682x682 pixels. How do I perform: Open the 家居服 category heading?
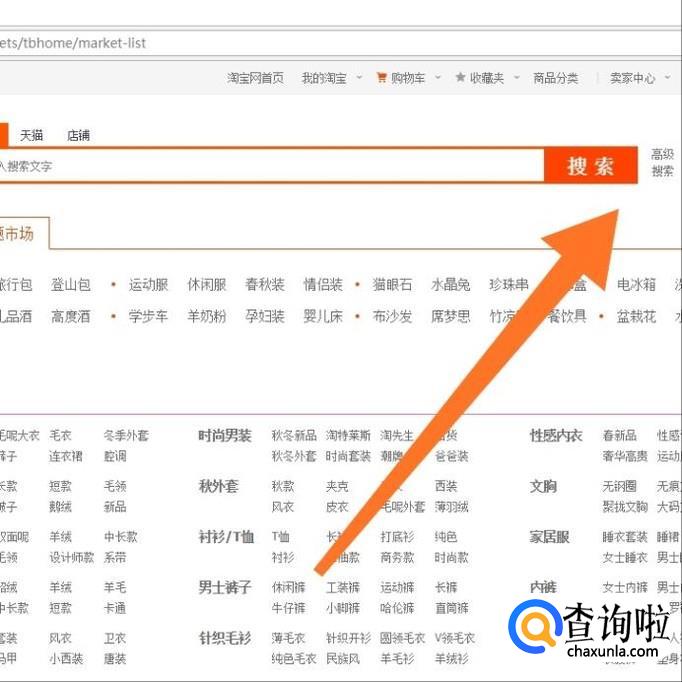point(549,537)
